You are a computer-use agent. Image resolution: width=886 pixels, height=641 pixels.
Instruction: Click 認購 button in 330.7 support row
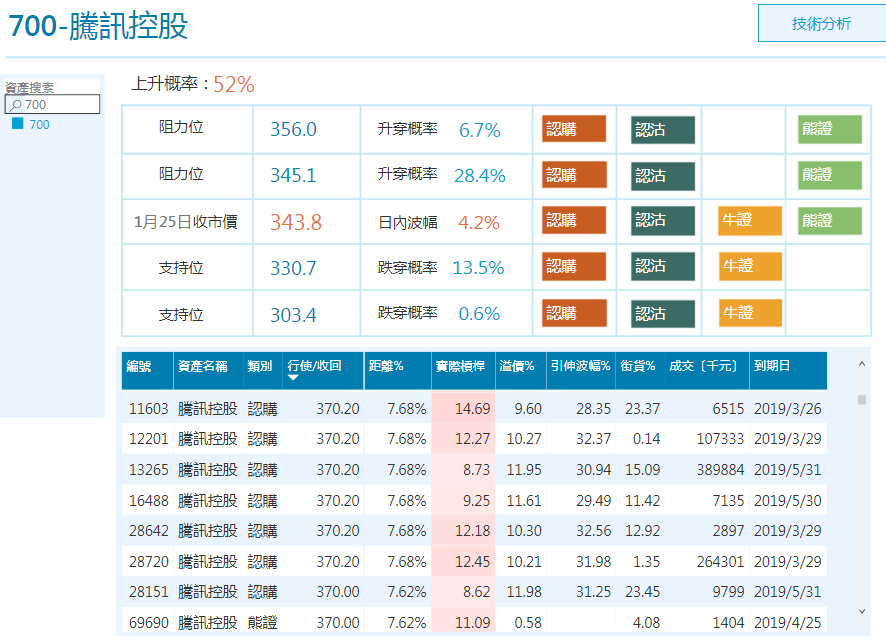coord(574,266)
